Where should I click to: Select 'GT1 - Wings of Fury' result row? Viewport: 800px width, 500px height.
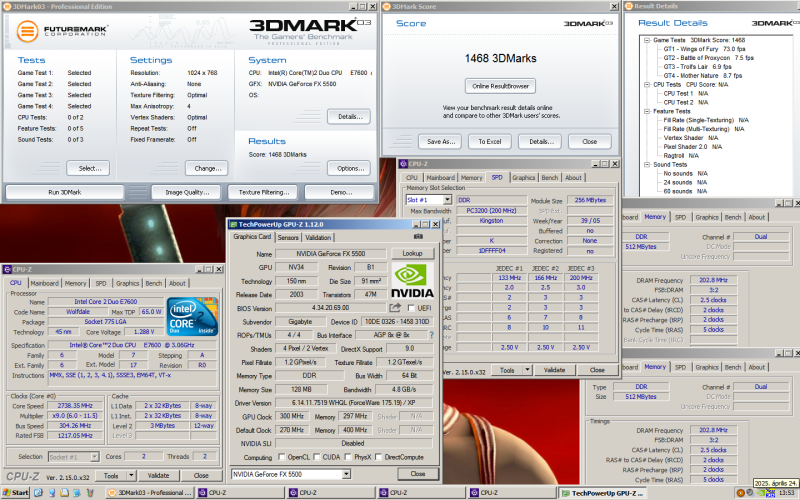[x=705, y=49]
